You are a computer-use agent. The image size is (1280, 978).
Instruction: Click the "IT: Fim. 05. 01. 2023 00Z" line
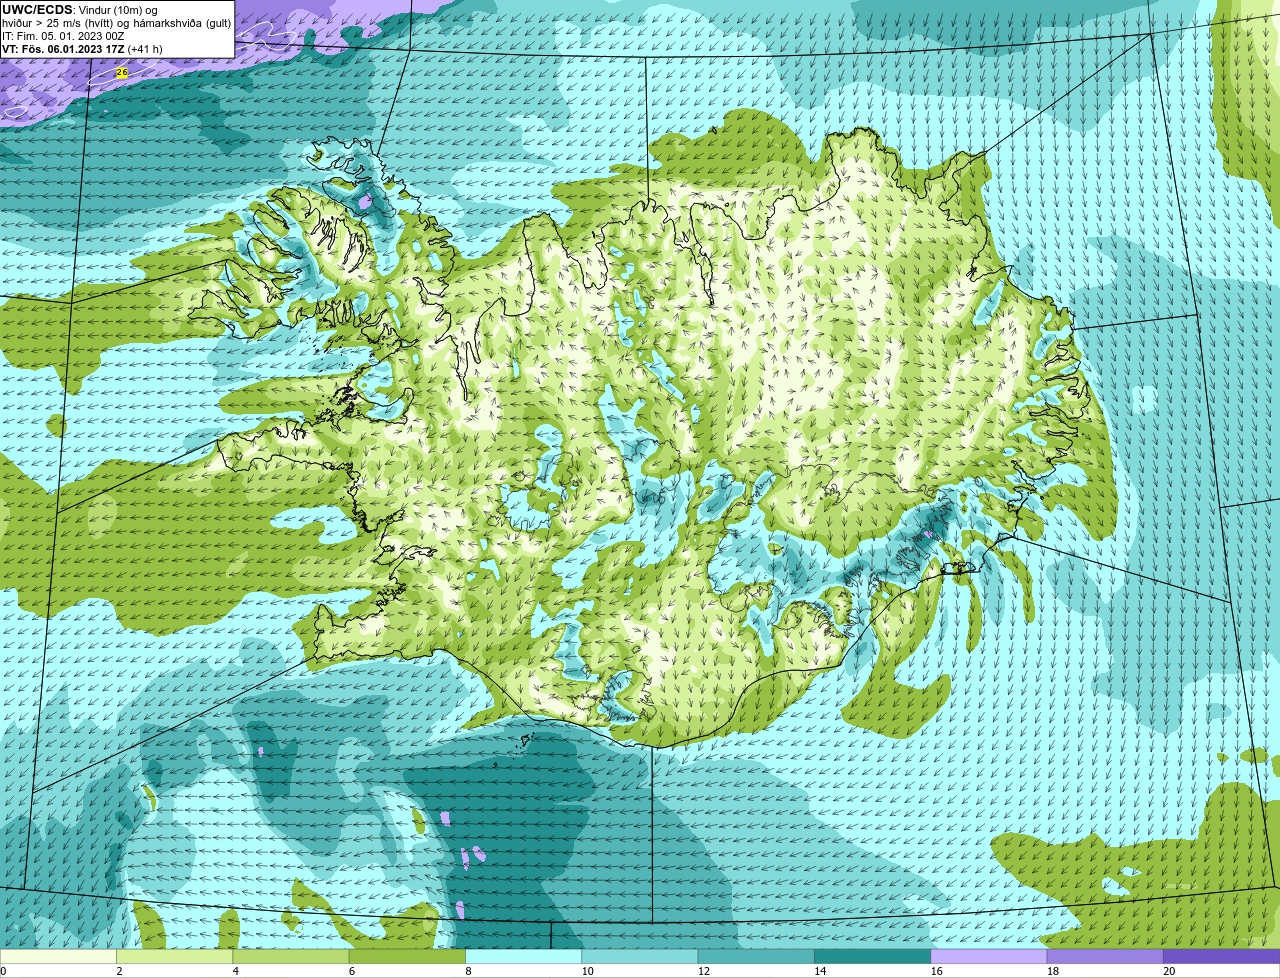coord(63,36)
